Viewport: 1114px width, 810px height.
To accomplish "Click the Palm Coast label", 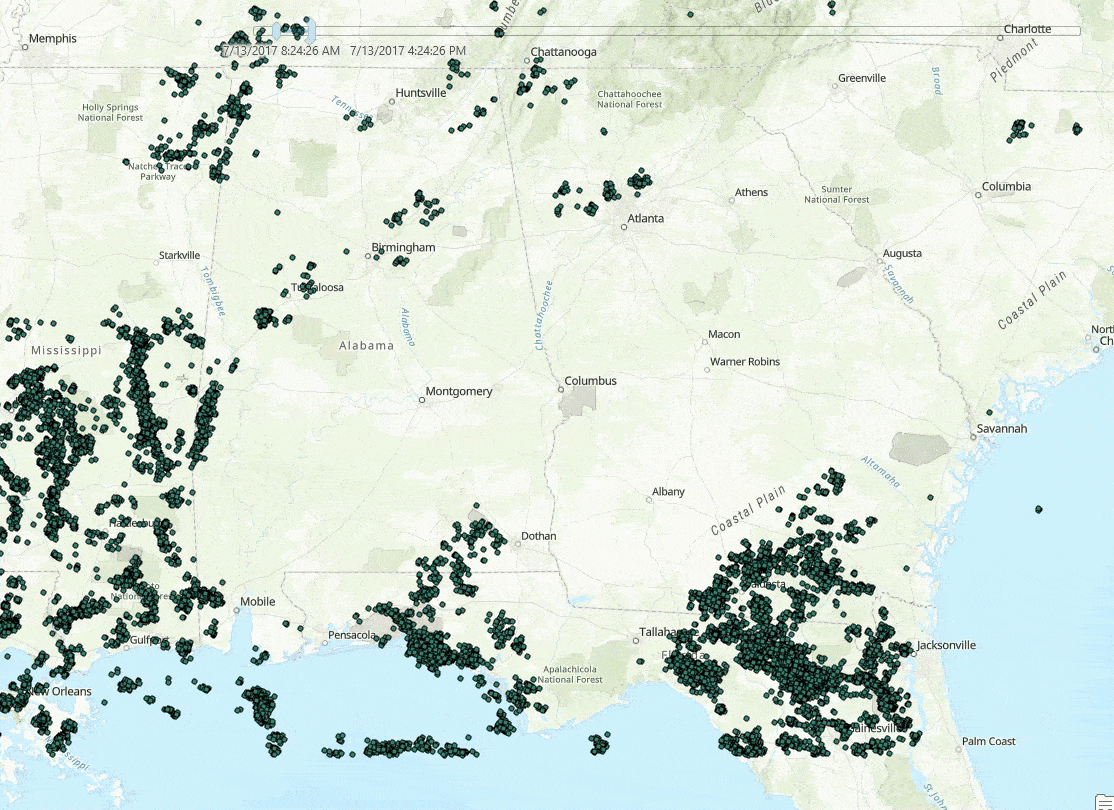I will point(988,741).
